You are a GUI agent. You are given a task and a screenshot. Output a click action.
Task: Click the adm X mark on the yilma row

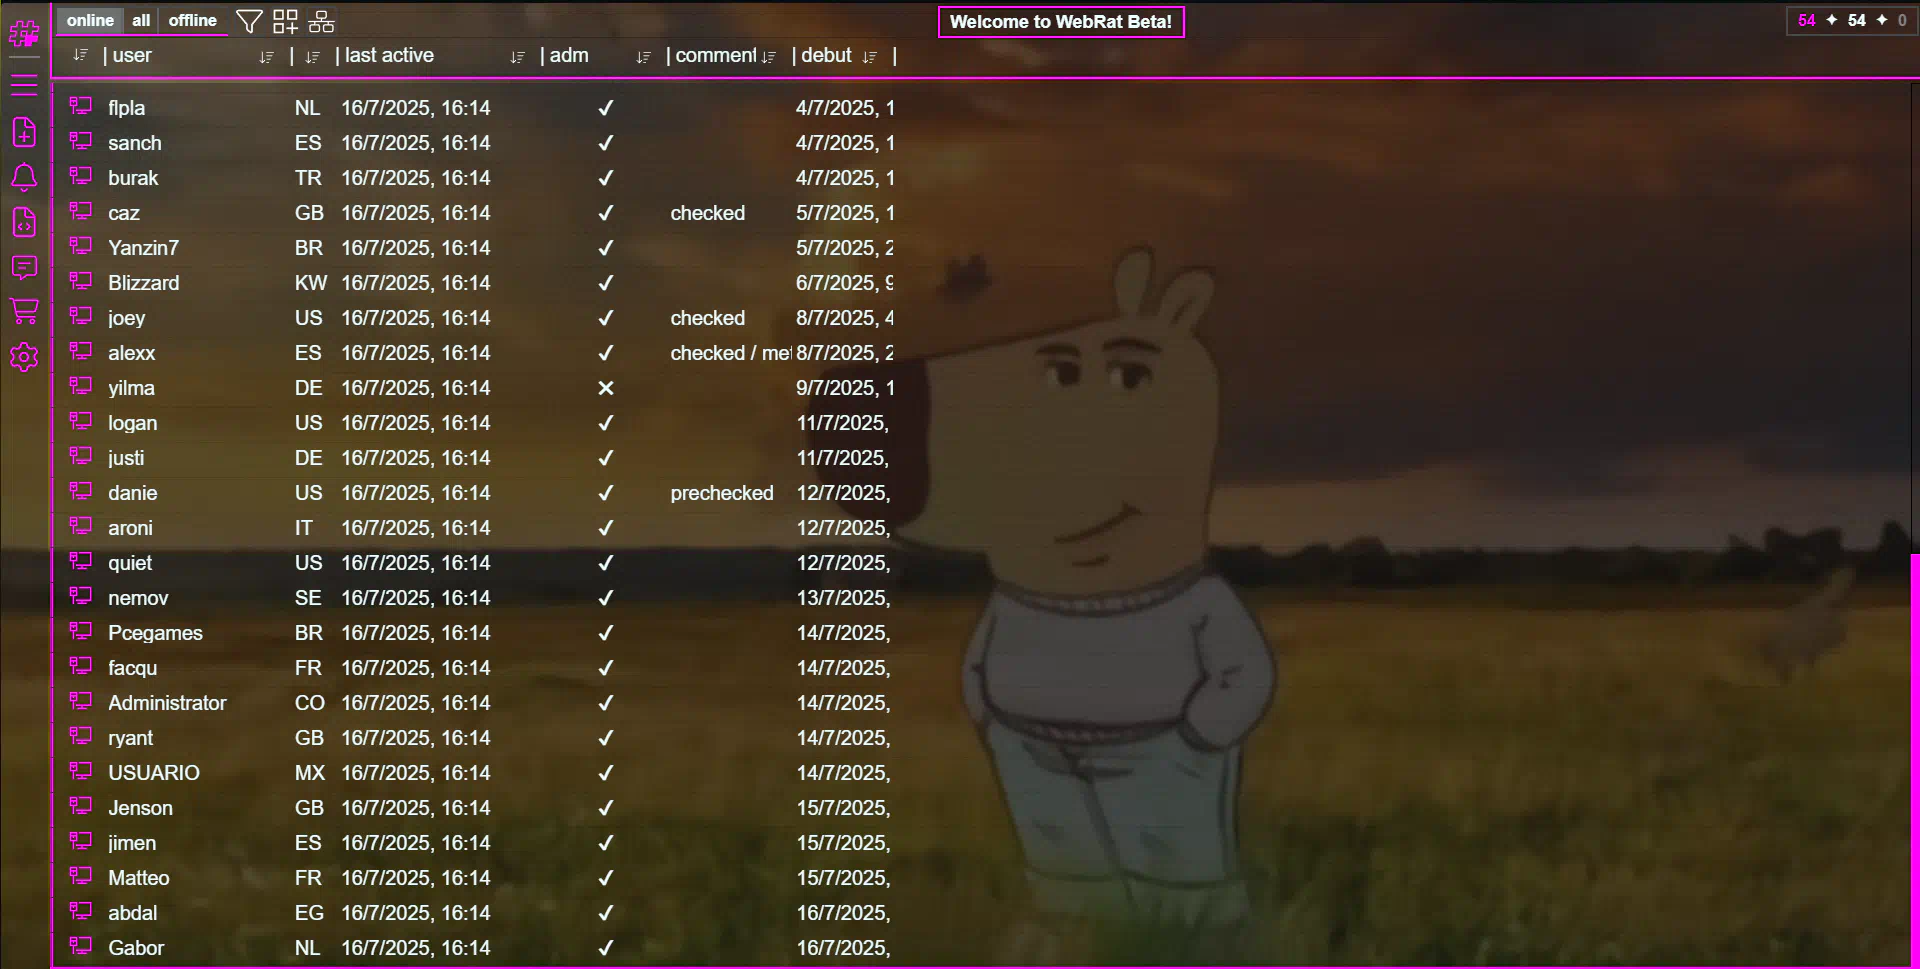click(606, 388)
